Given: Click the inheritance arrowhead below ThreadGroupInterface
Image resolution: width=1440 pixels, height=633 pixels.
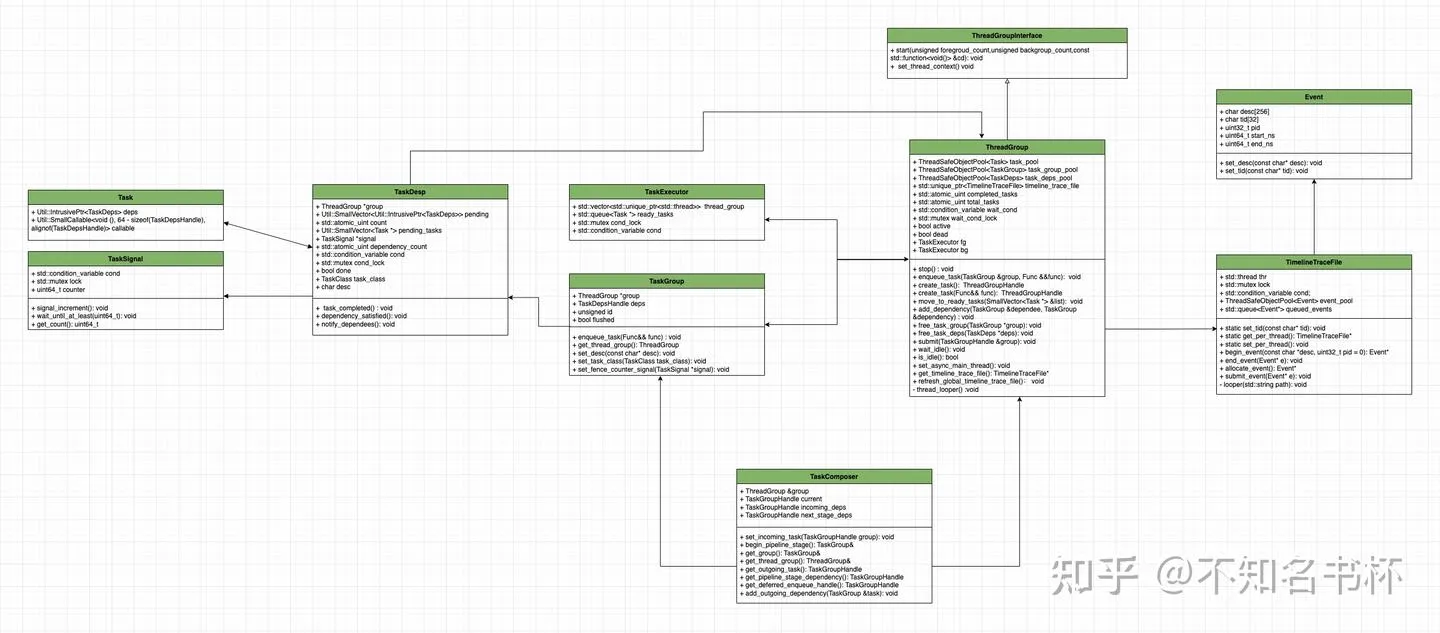Looking at the screenshot, I should pos(1007,84).
